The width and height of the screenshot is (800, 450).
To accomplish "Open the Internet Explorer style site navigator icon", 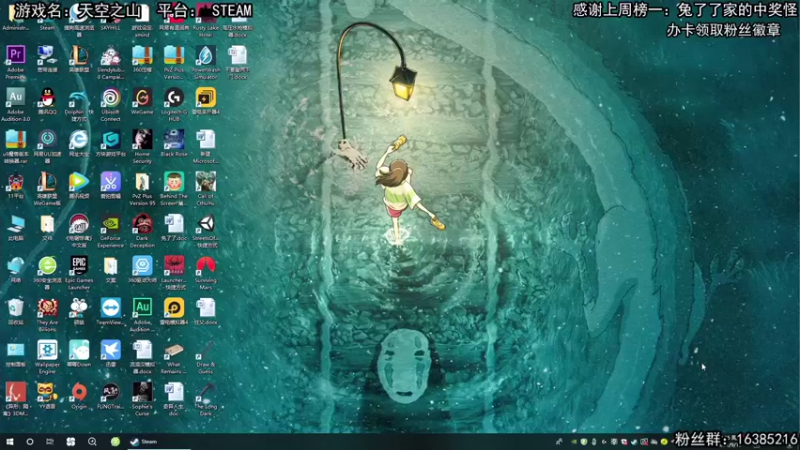I will pos(79,139).
